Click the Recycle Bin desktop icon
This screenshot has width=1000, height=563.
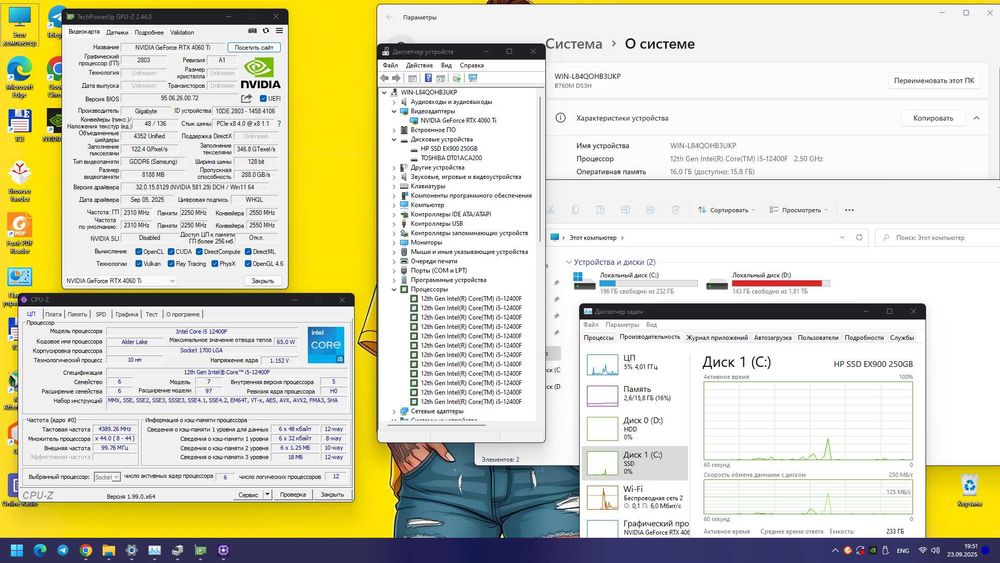click(x=969, y=491)
